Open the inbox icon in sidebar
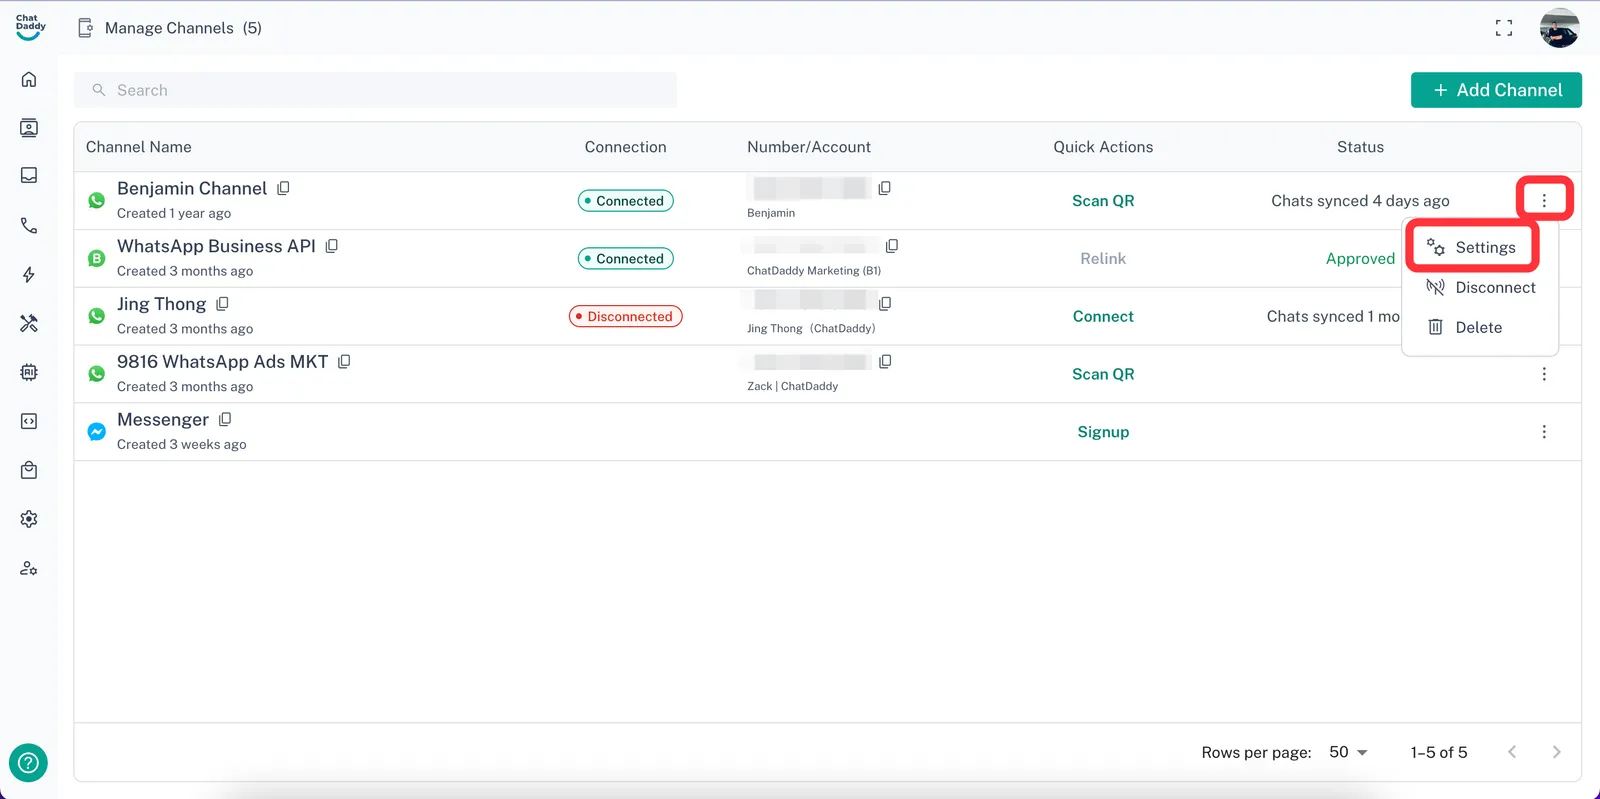 29,176
